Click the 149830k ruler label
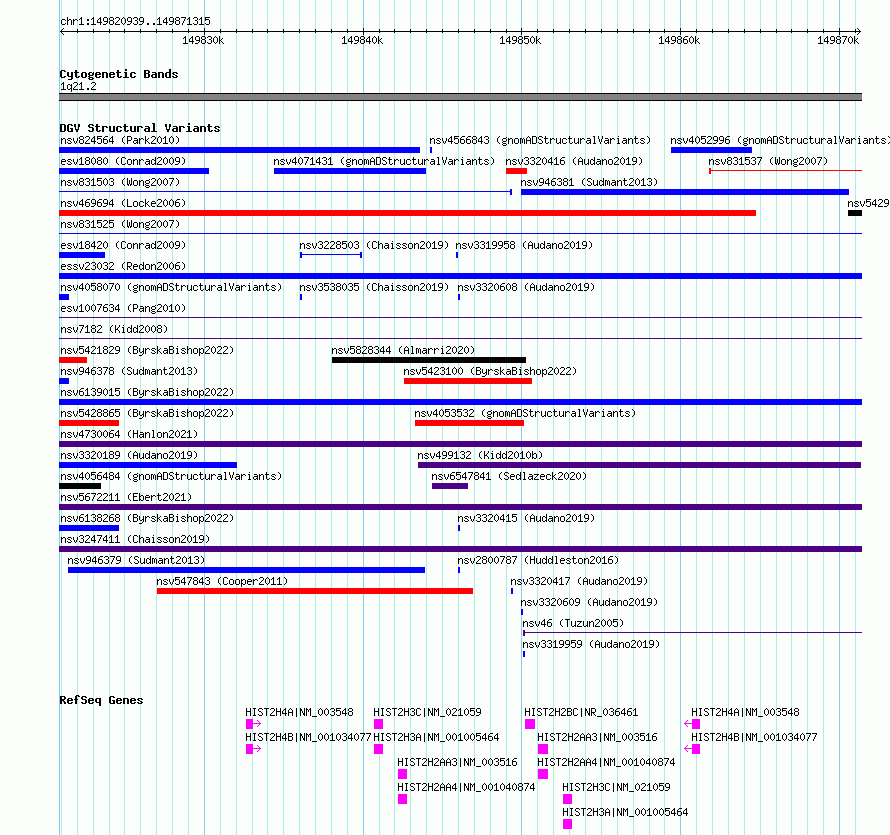The height and width of the screenshot is (835, 890). (x=203, y=40)
